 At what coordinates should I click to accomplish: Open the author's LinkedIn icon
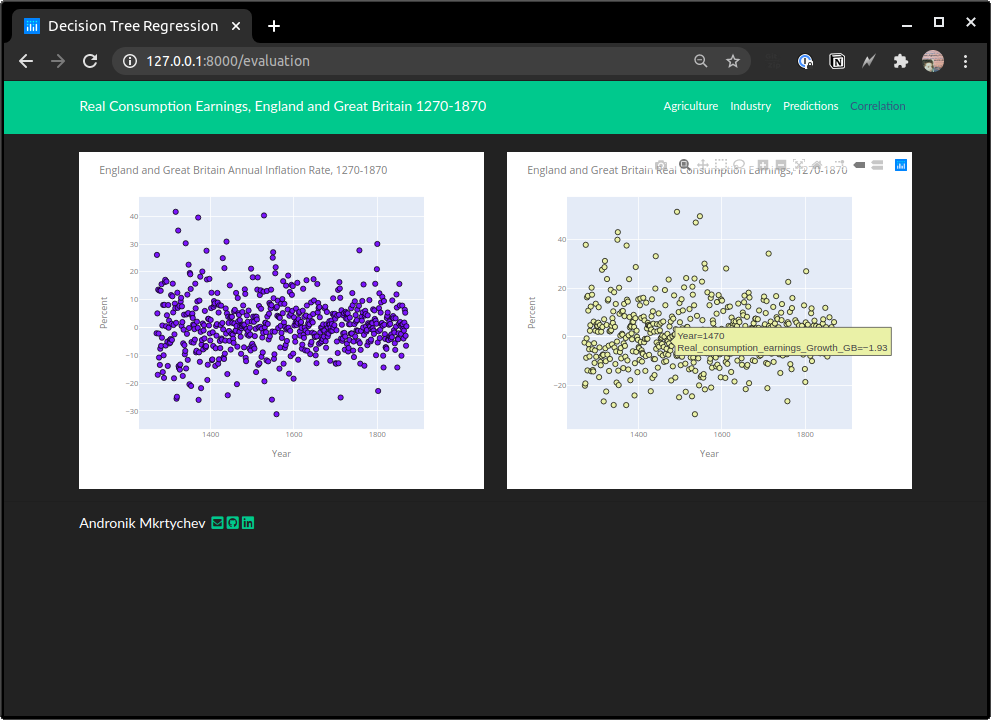click(x=248, y=523)
